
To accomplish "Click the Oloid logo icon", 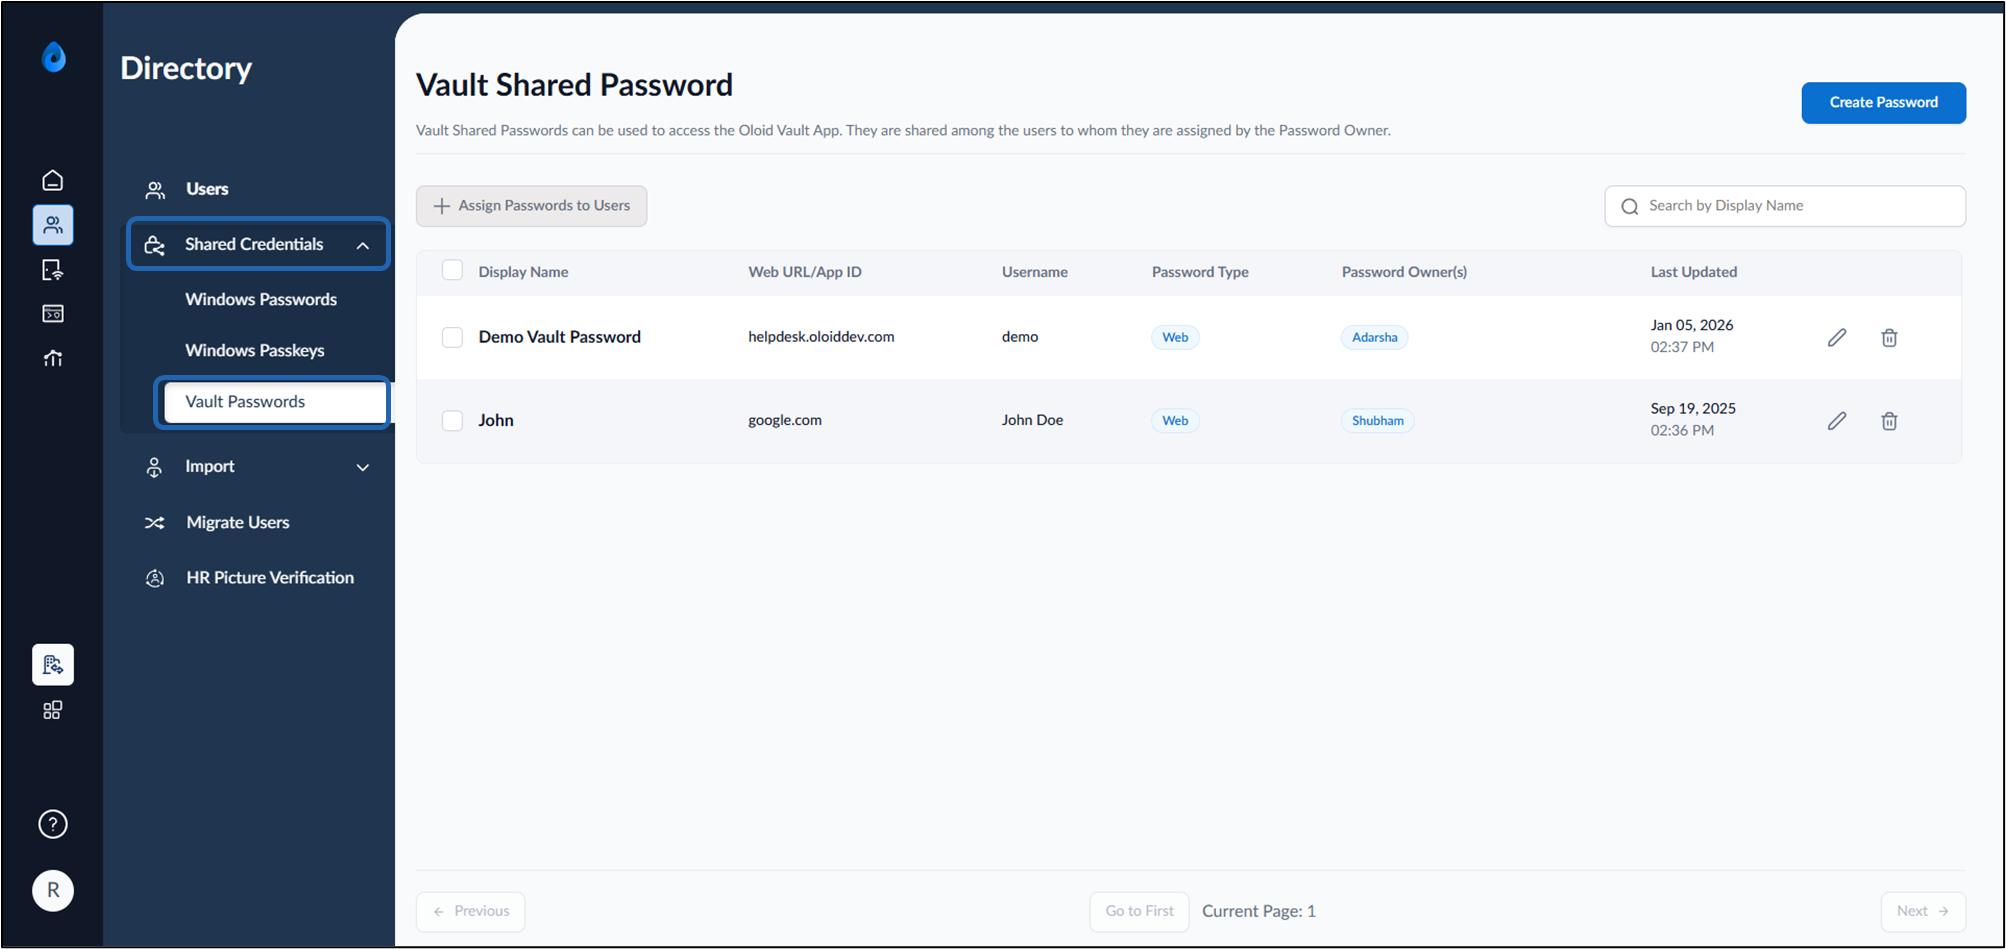I will [x=54, y=58].
